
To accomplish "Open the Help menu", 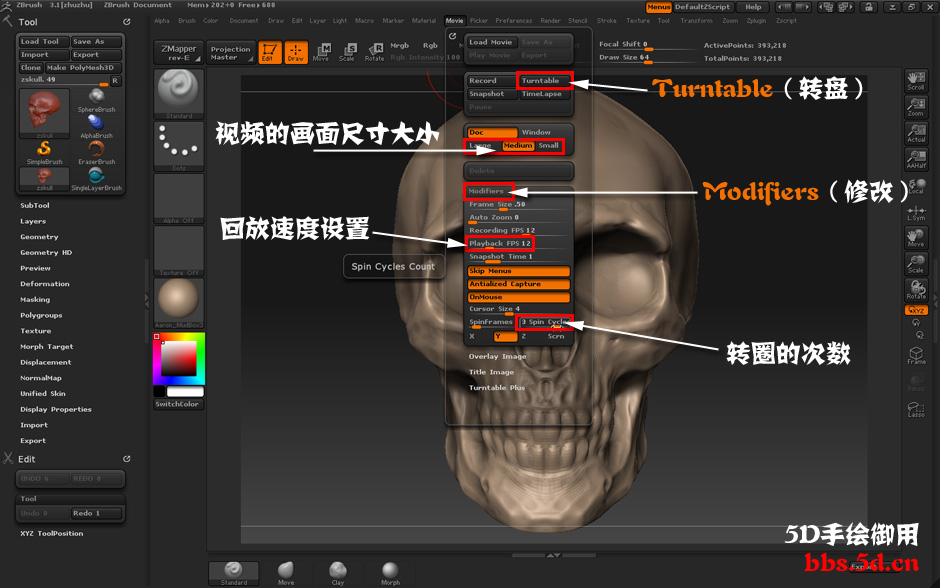I will click(x=753, y=7).
